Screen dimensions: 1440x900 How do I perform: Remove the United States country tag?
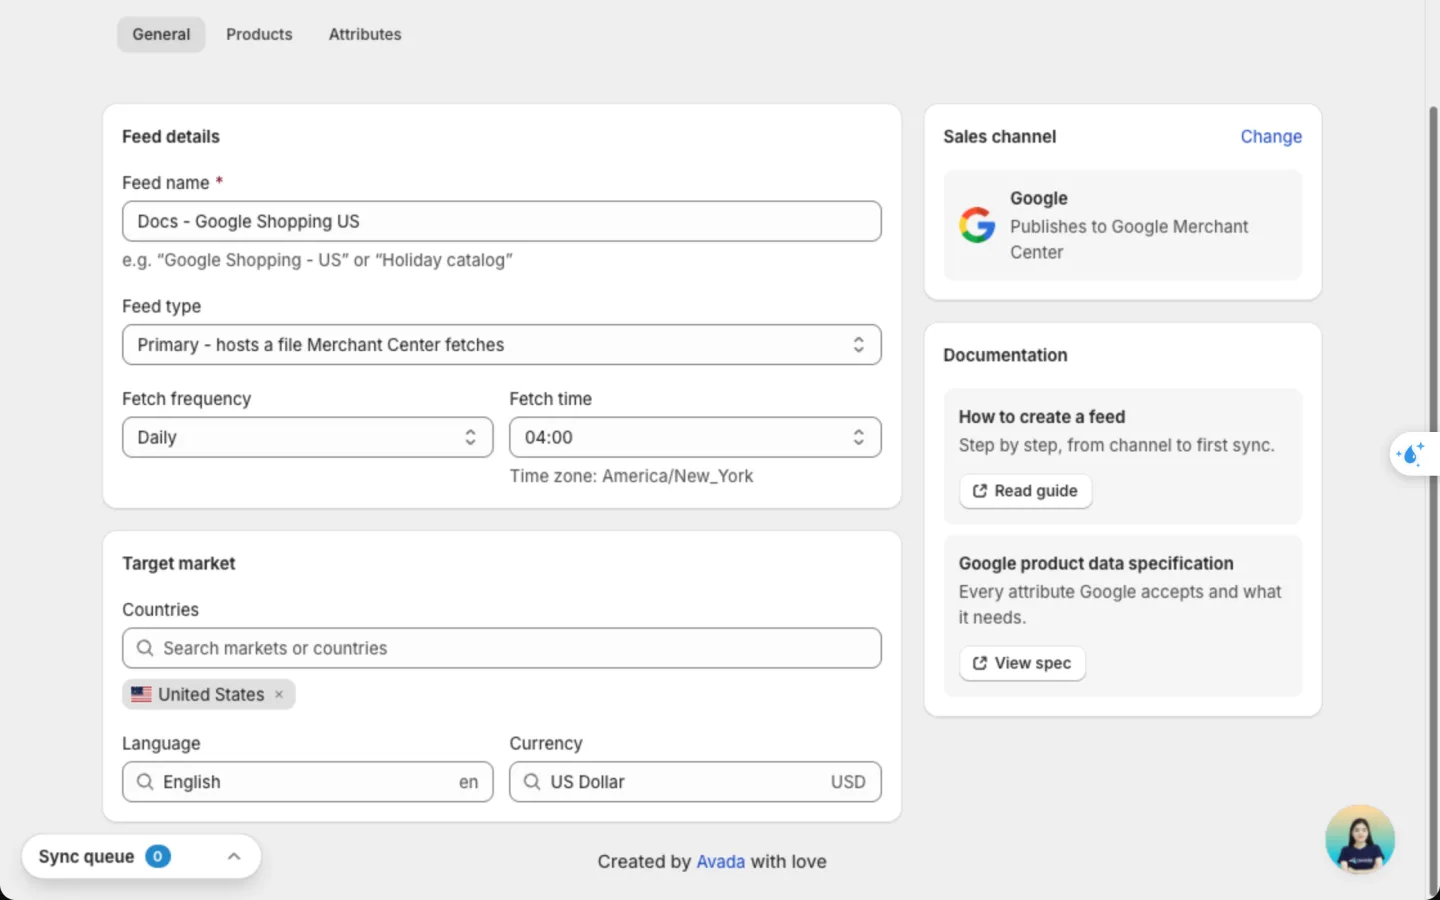pos(279,695)
